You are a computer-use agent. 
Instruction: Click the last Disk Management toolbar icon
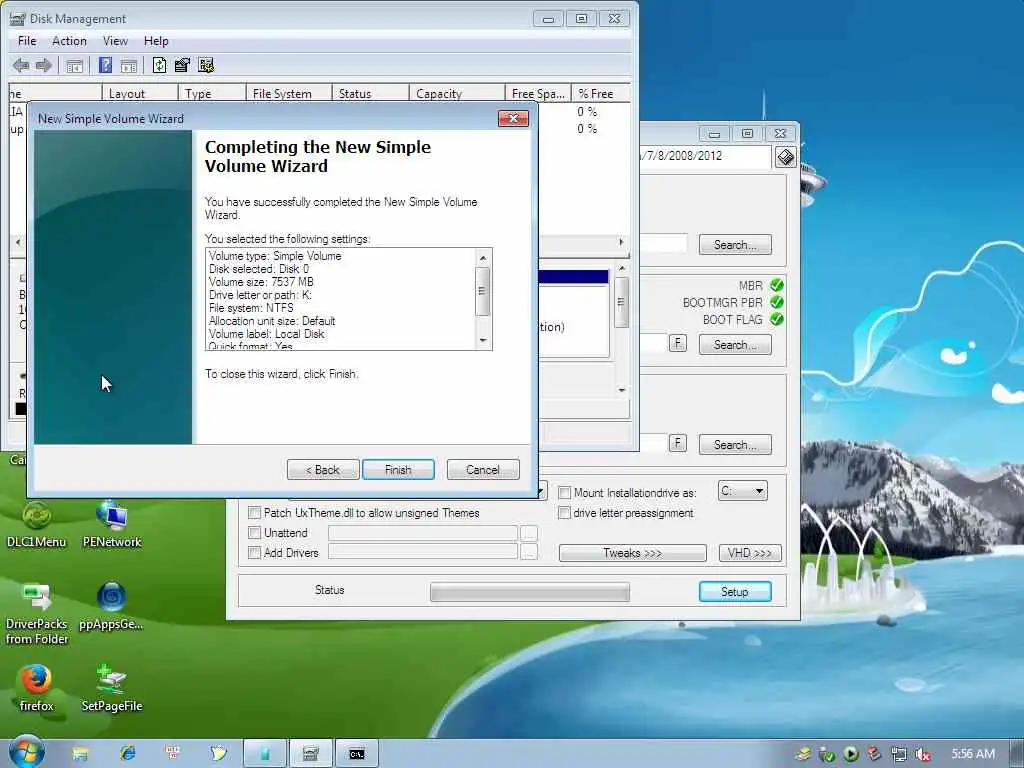click(206, 65)
